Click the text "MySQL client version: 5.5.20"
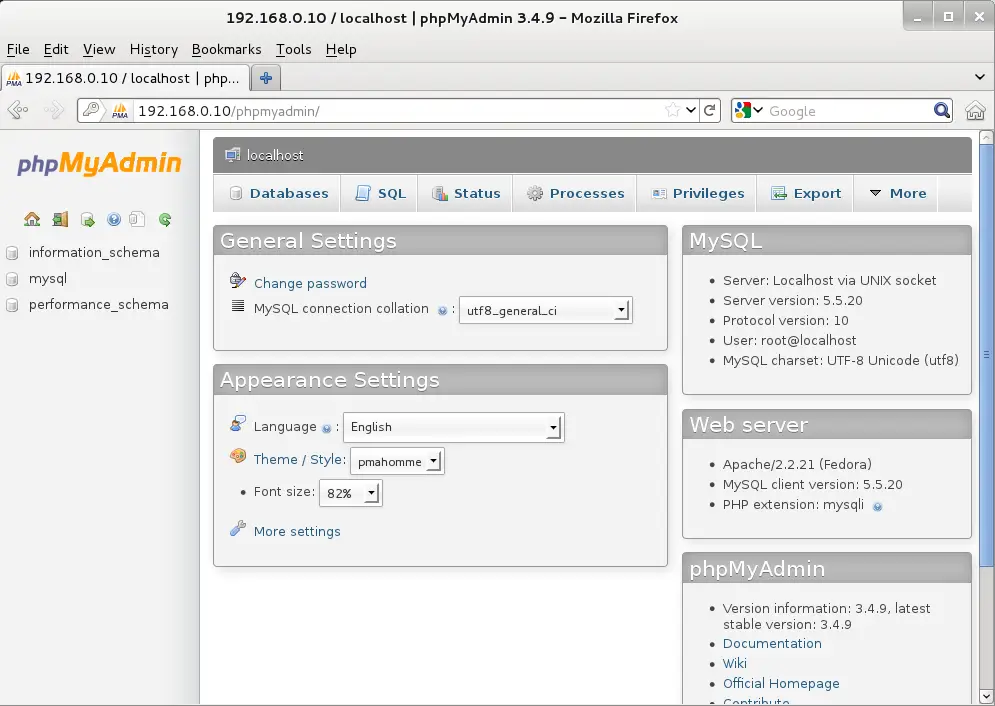The image size is (995, 706). pyautogui.click(x=812, y=485)
